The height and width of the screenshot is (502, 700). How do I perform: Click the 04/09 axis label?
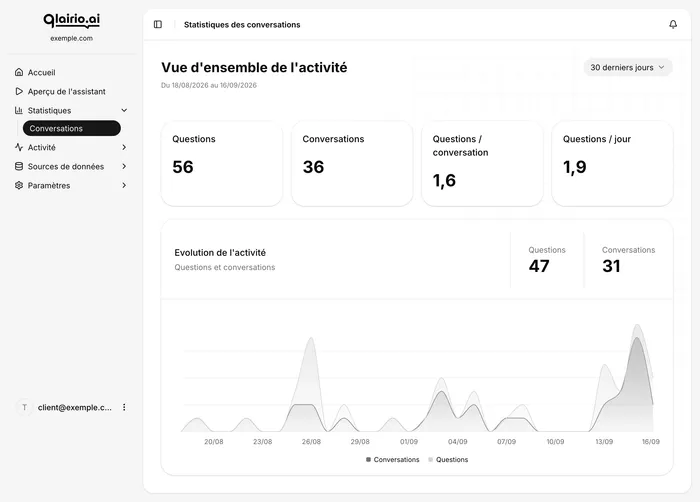click(x=458, y=442)
